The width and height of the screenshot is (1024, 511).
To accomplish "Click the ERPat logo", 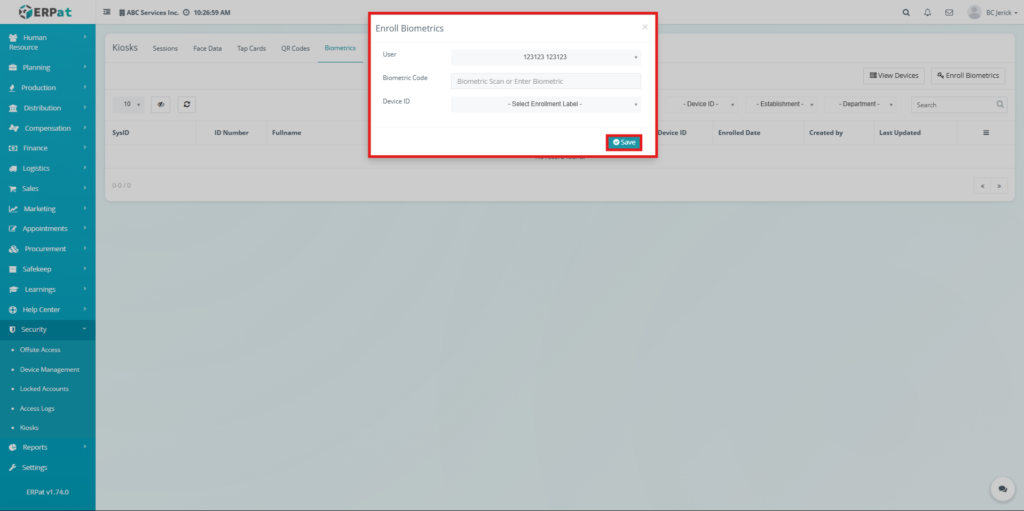I will click(47, 13).
